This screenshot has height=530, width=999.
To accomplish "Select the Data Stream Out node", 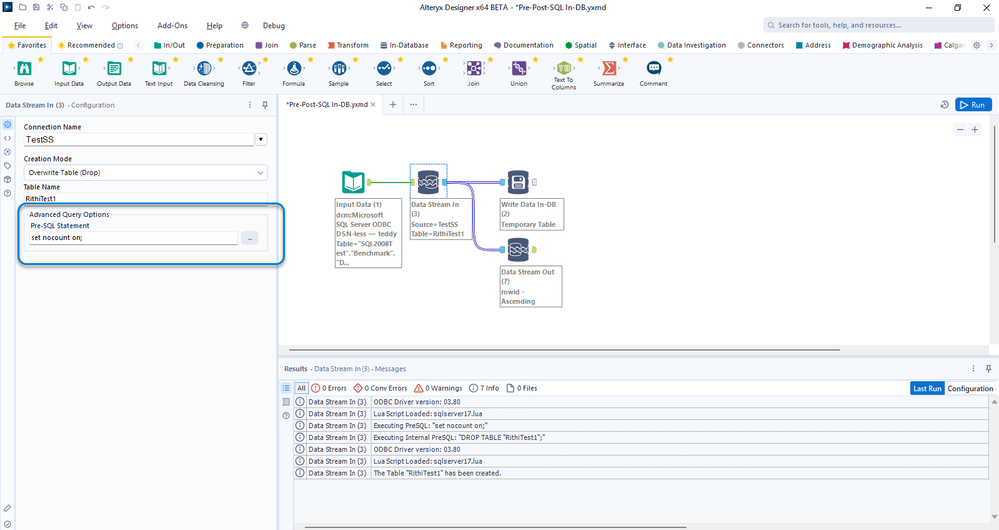I will (518, 250).
